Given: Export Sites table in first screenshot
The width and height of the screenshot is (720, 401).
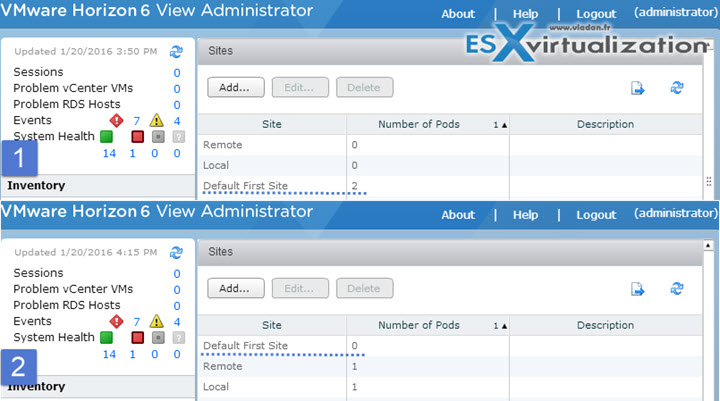Looking at the screenshot, I should (637, 88).
